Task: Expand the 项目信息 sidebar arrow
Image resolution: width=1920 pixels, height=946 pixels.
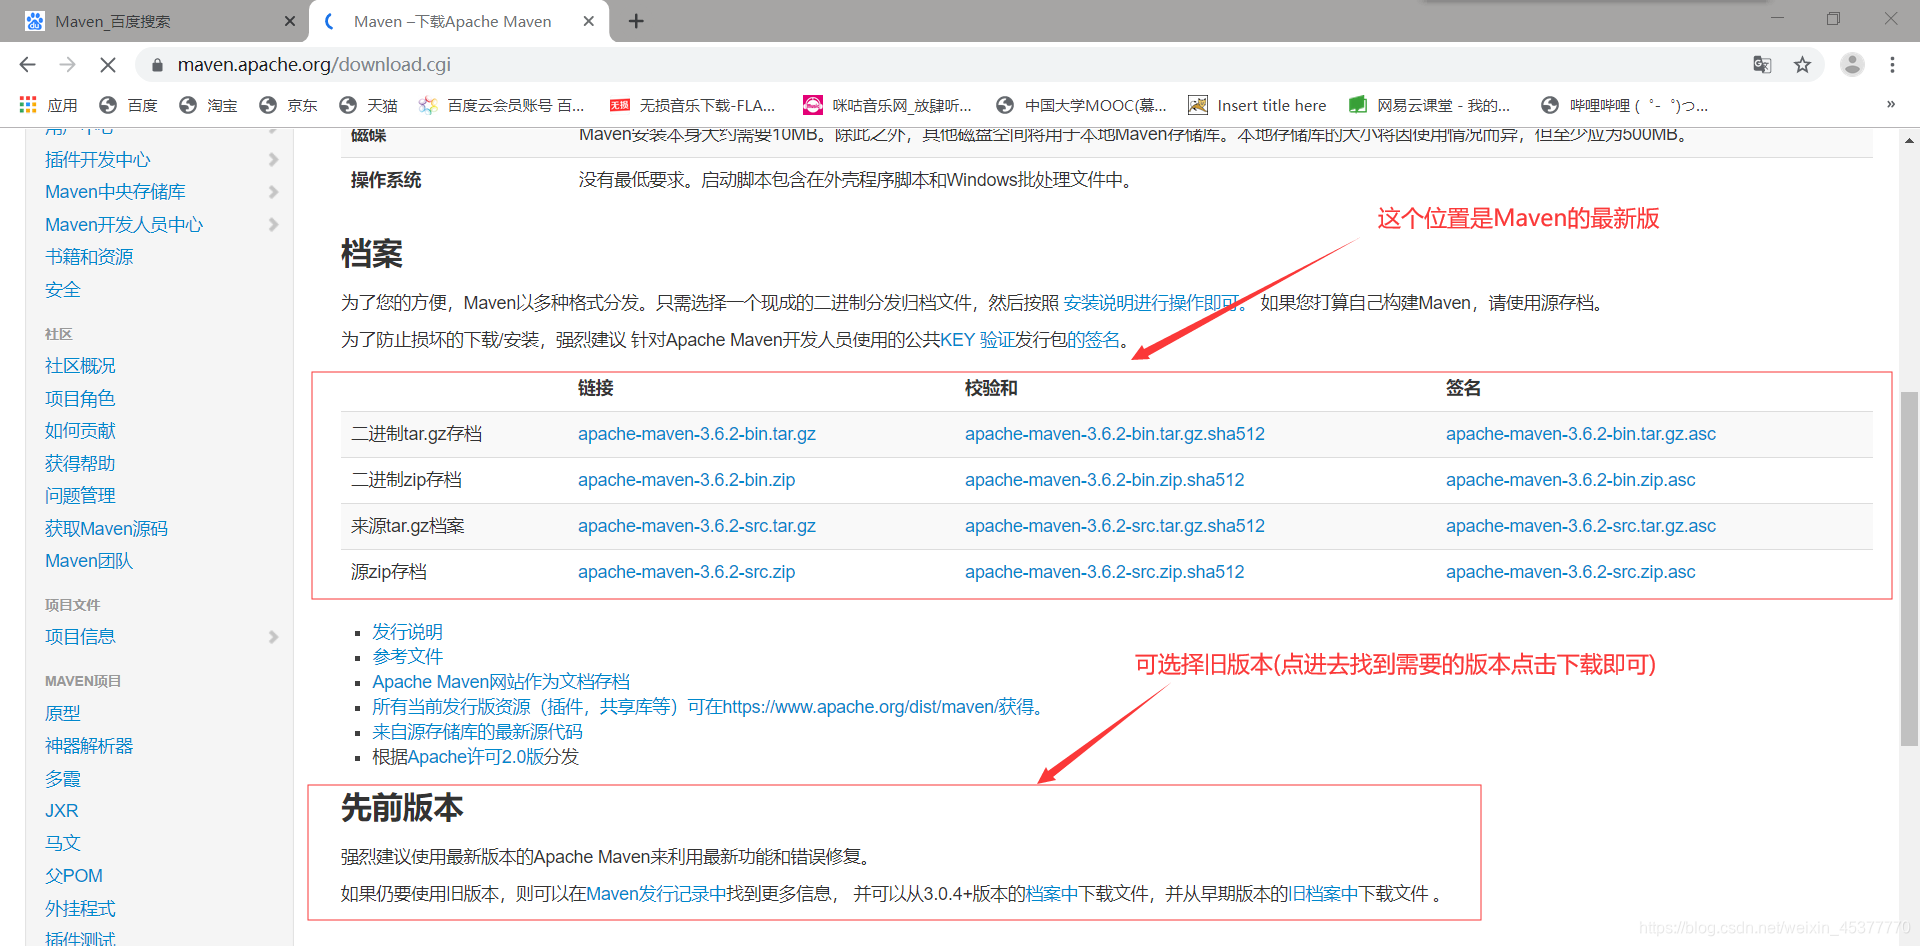Action: (x=273, y=637)
